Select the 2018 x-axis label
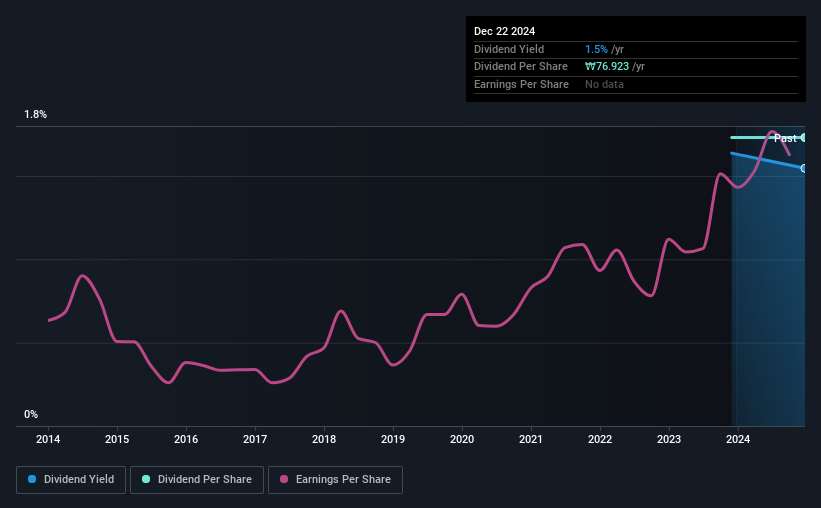The image size is (821, 508). [x=324, y=439]
